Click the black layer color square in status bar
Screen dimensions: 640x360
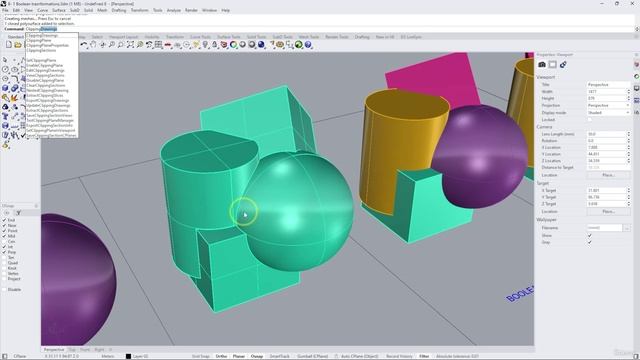(128, 356)
